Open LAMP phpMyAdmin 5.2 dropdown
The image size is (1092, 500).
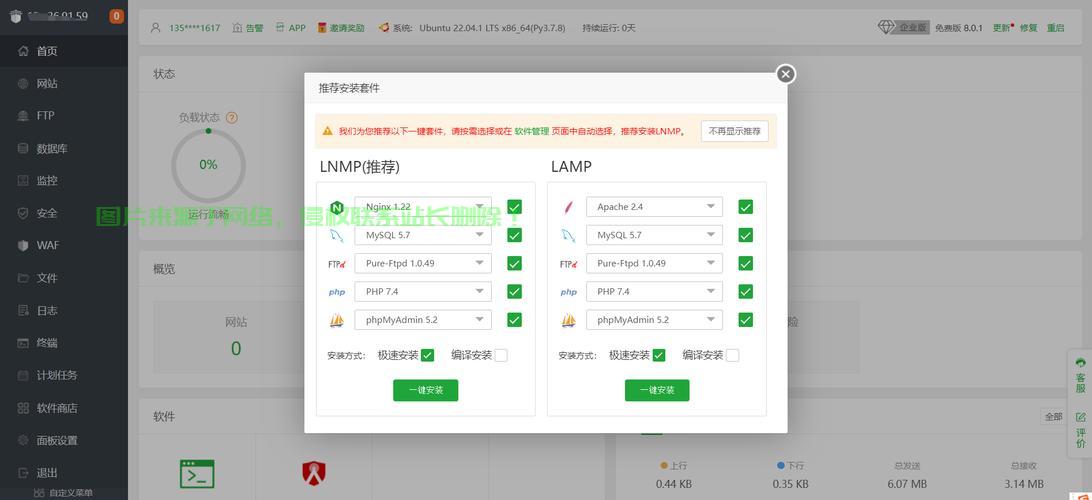(x=654, y=320)
